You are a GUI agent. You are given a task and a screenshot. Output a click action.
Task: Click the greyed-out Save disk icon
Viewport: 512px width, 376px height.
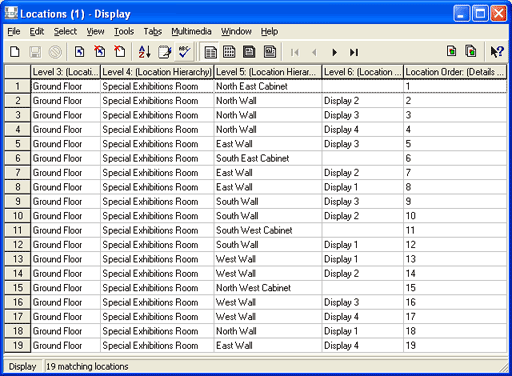(x=35, y=52)
